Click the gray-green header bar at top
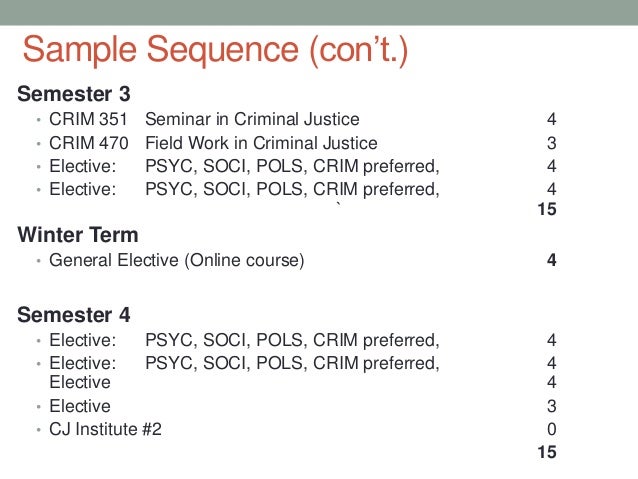The height and width of the screenshot is (479, 638). coord(319,12)
